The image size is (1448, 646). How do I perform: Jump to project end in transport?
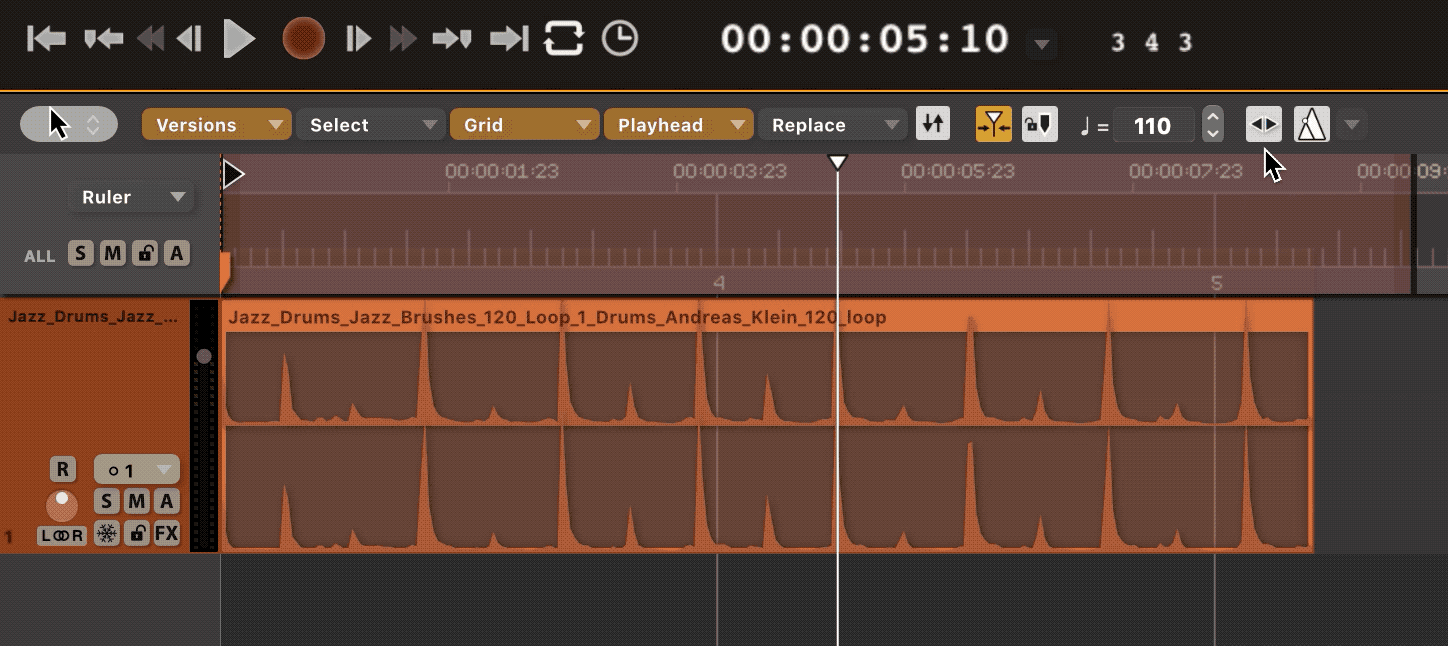(x=509, y=39)
